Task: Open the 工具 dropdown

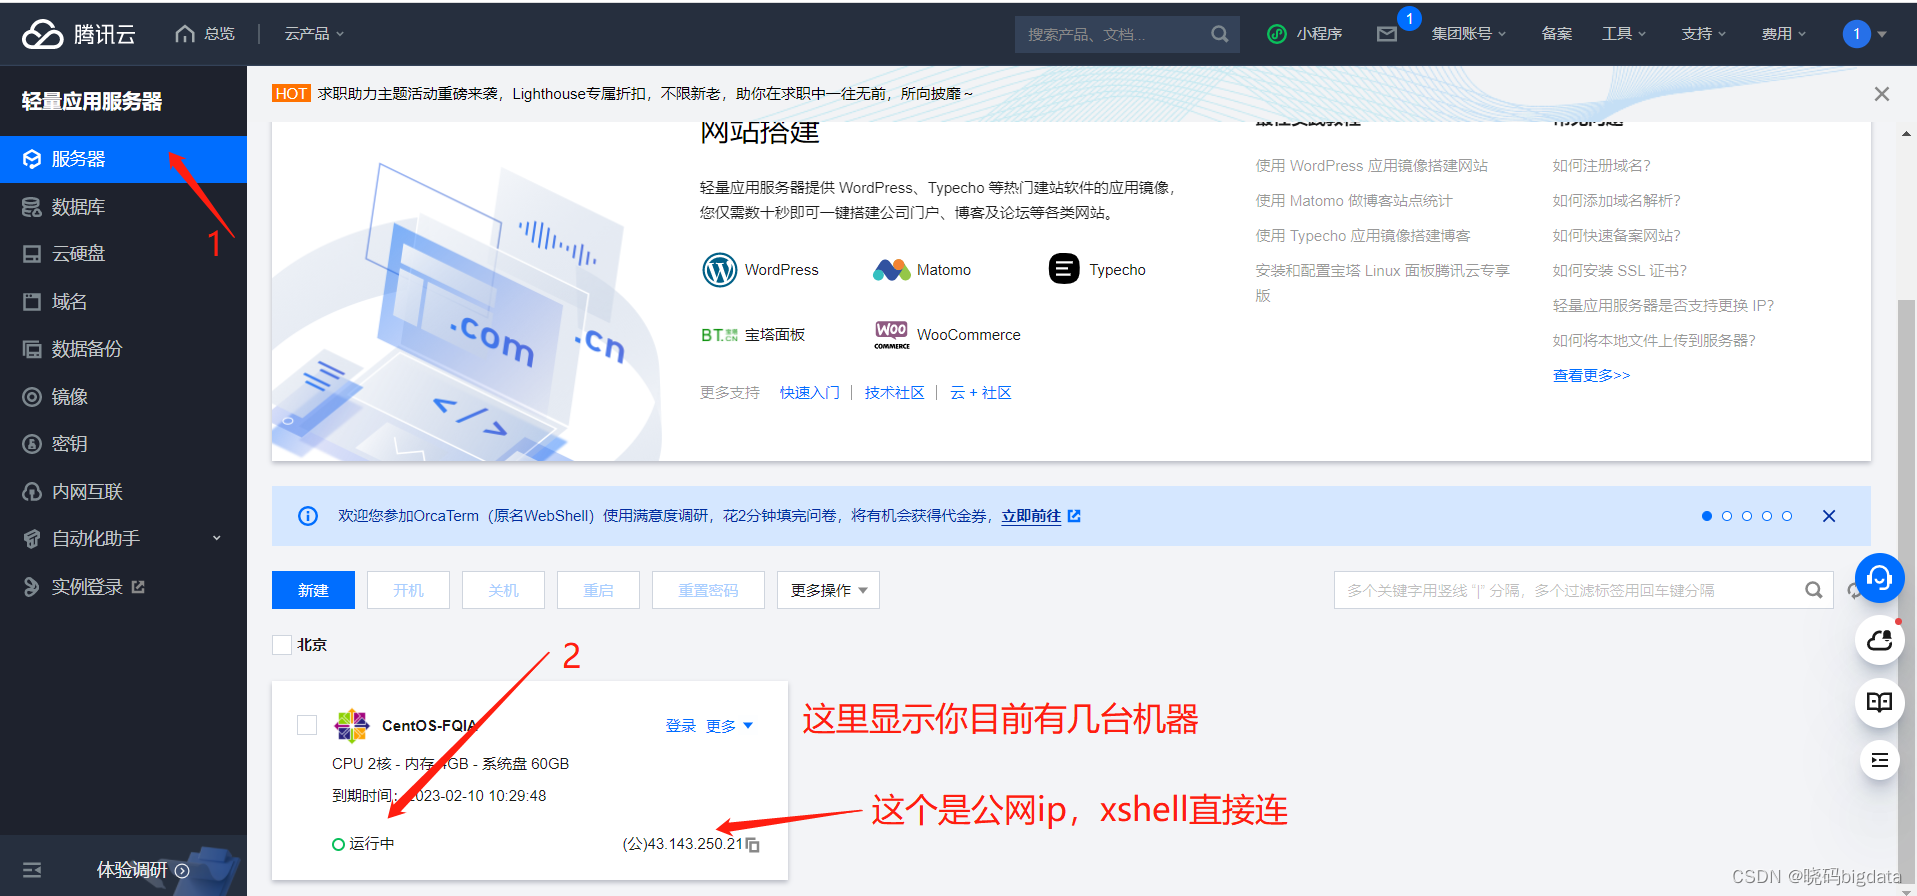Action: pyautogui.click(x=1624, y=34)
